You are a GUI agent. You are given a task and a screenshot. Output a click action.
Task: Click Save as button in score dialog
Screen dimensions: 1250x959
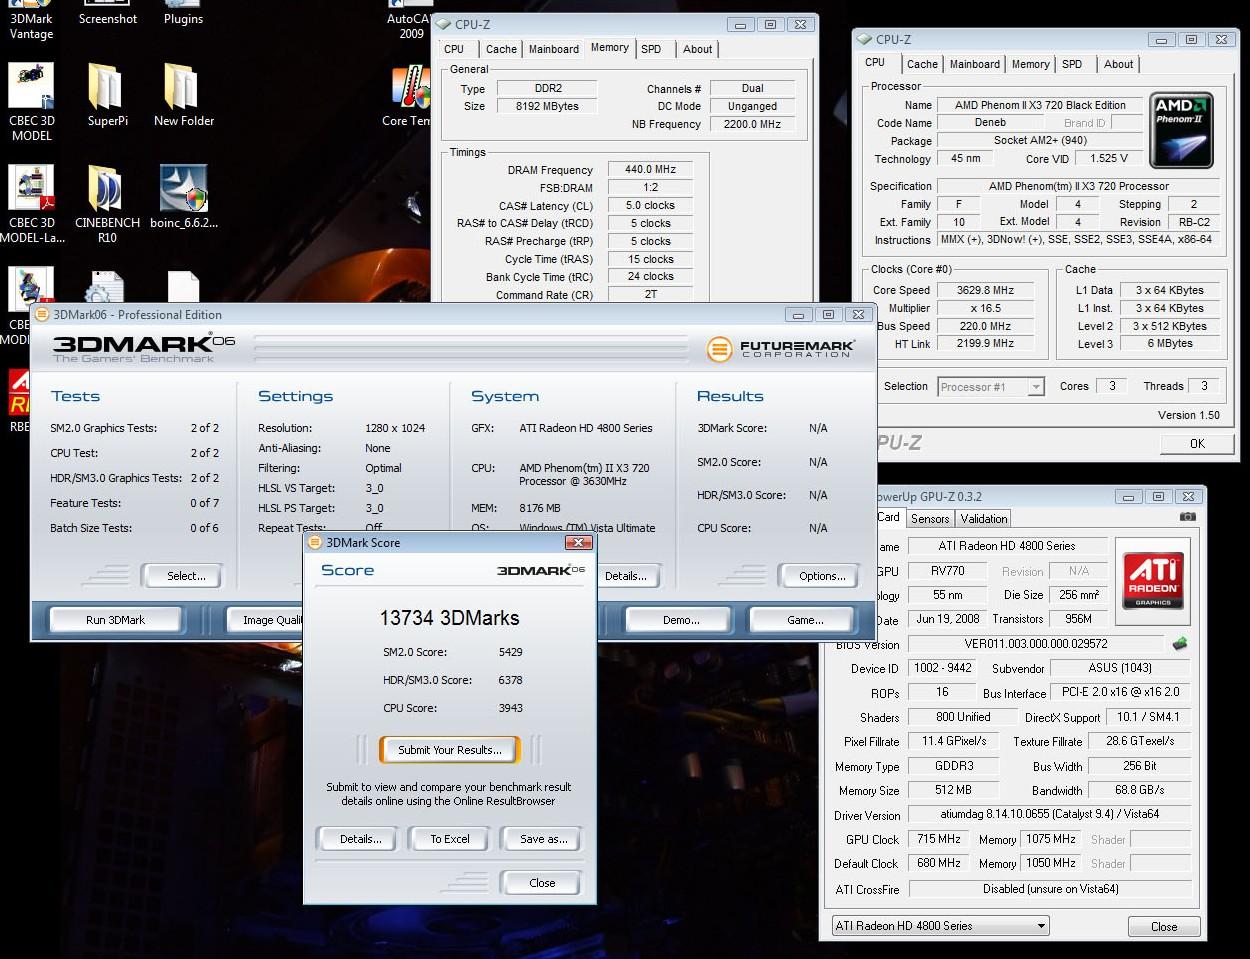[543, 839]
